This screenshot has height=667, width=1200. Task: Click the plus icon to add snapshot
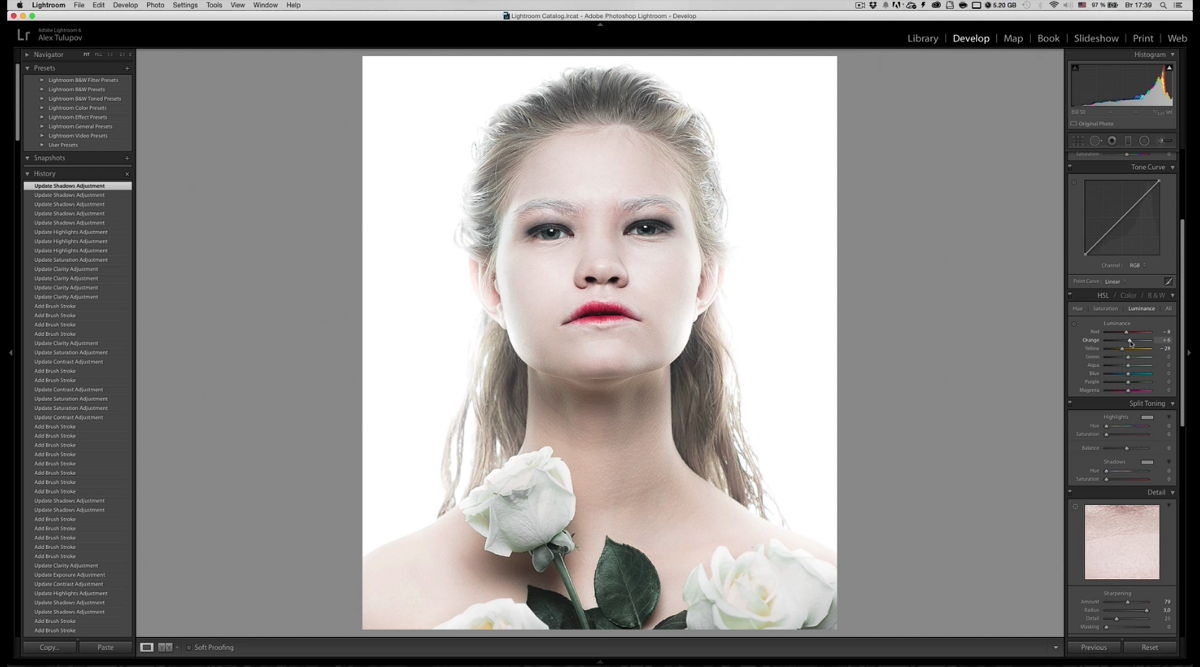click(x=127, y=158)
